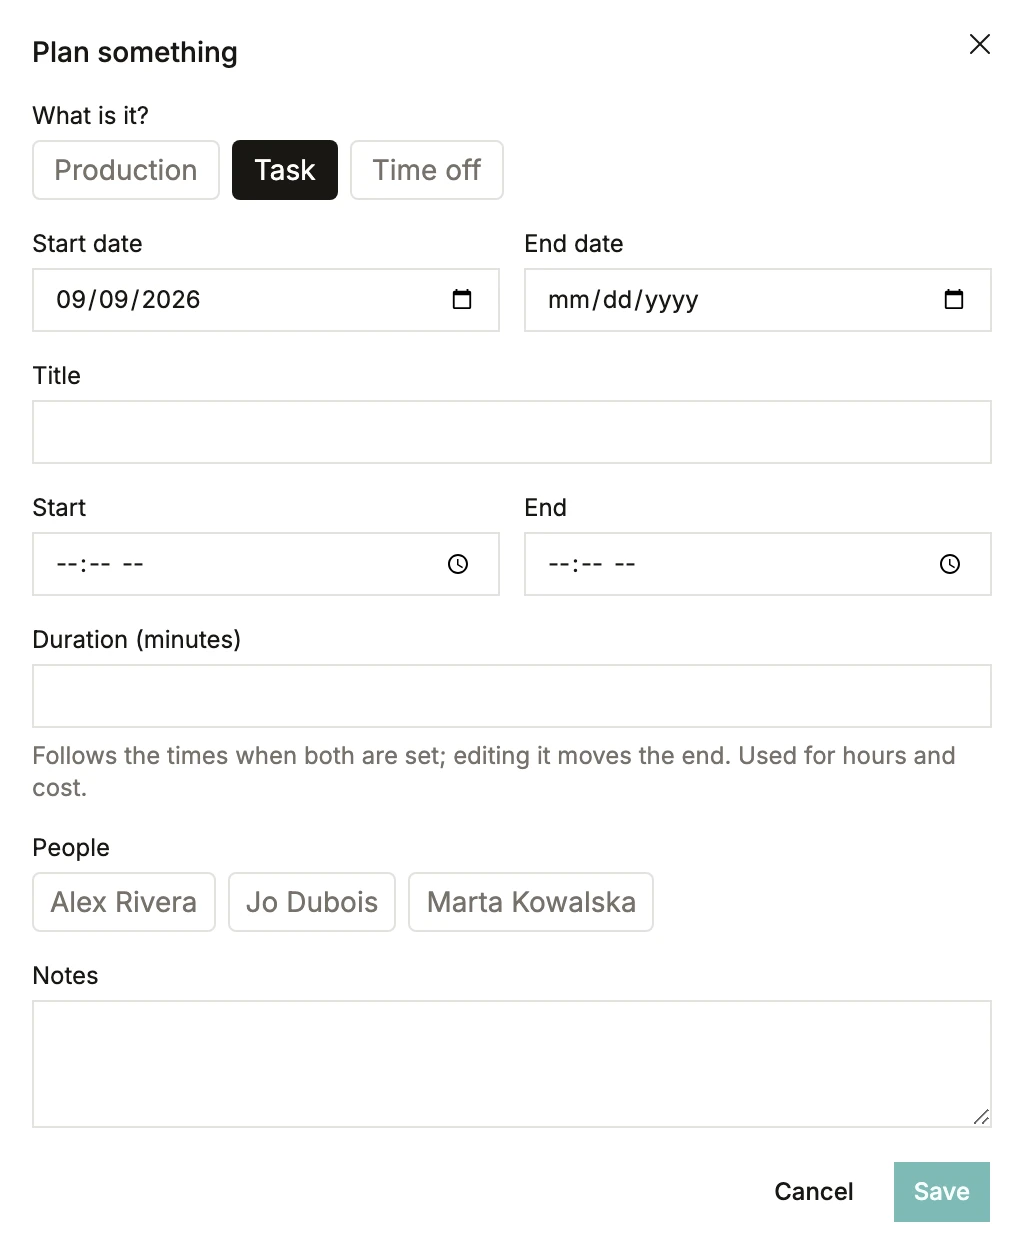1024x1256 pixels.
Task: Toggle Alex Rivera in People
Action: pos(124,902)
